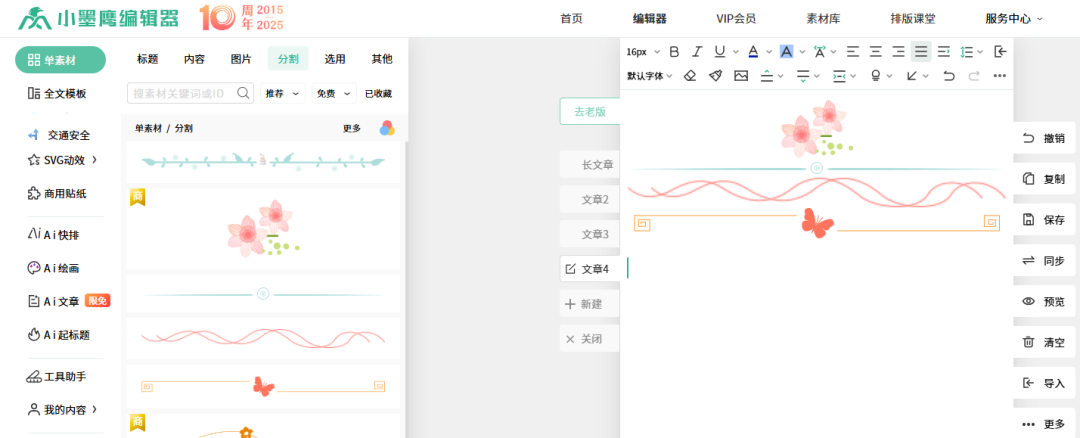
Task: Expand the font color picker arrow
Action: (x=769, y=51)
